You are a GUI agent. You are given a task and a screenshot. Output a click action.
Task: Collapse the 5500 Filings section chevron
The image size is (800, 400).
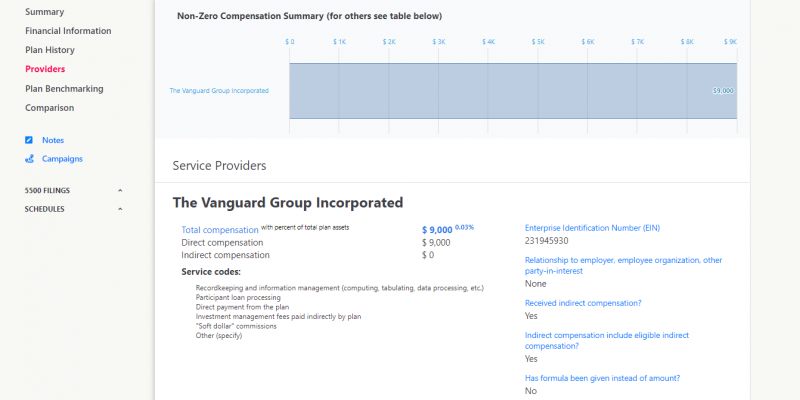tap(120, 190)
